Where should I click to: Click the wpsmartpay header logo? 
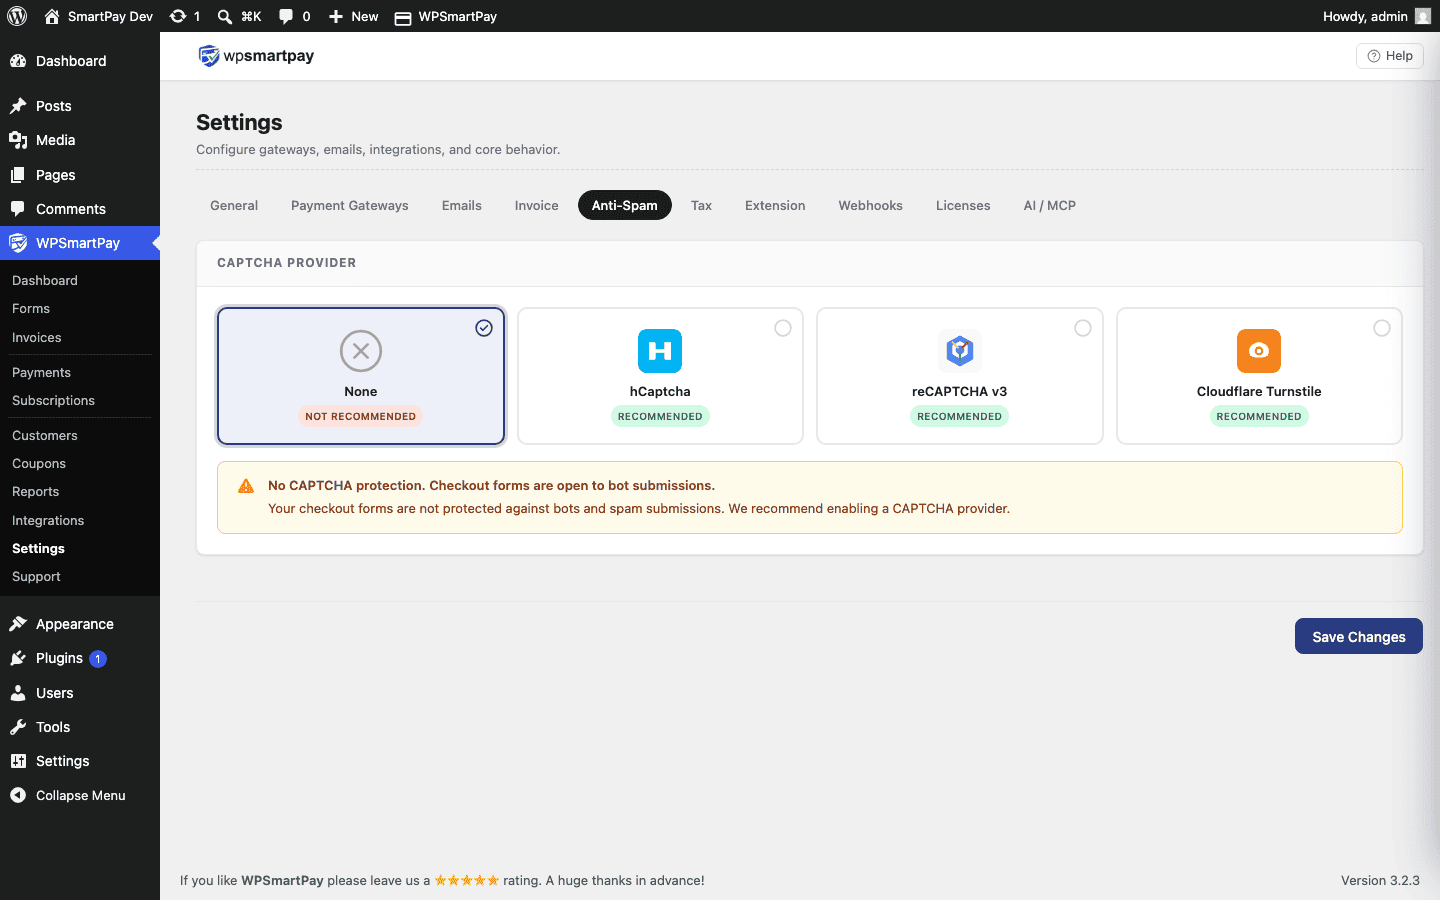256,56
